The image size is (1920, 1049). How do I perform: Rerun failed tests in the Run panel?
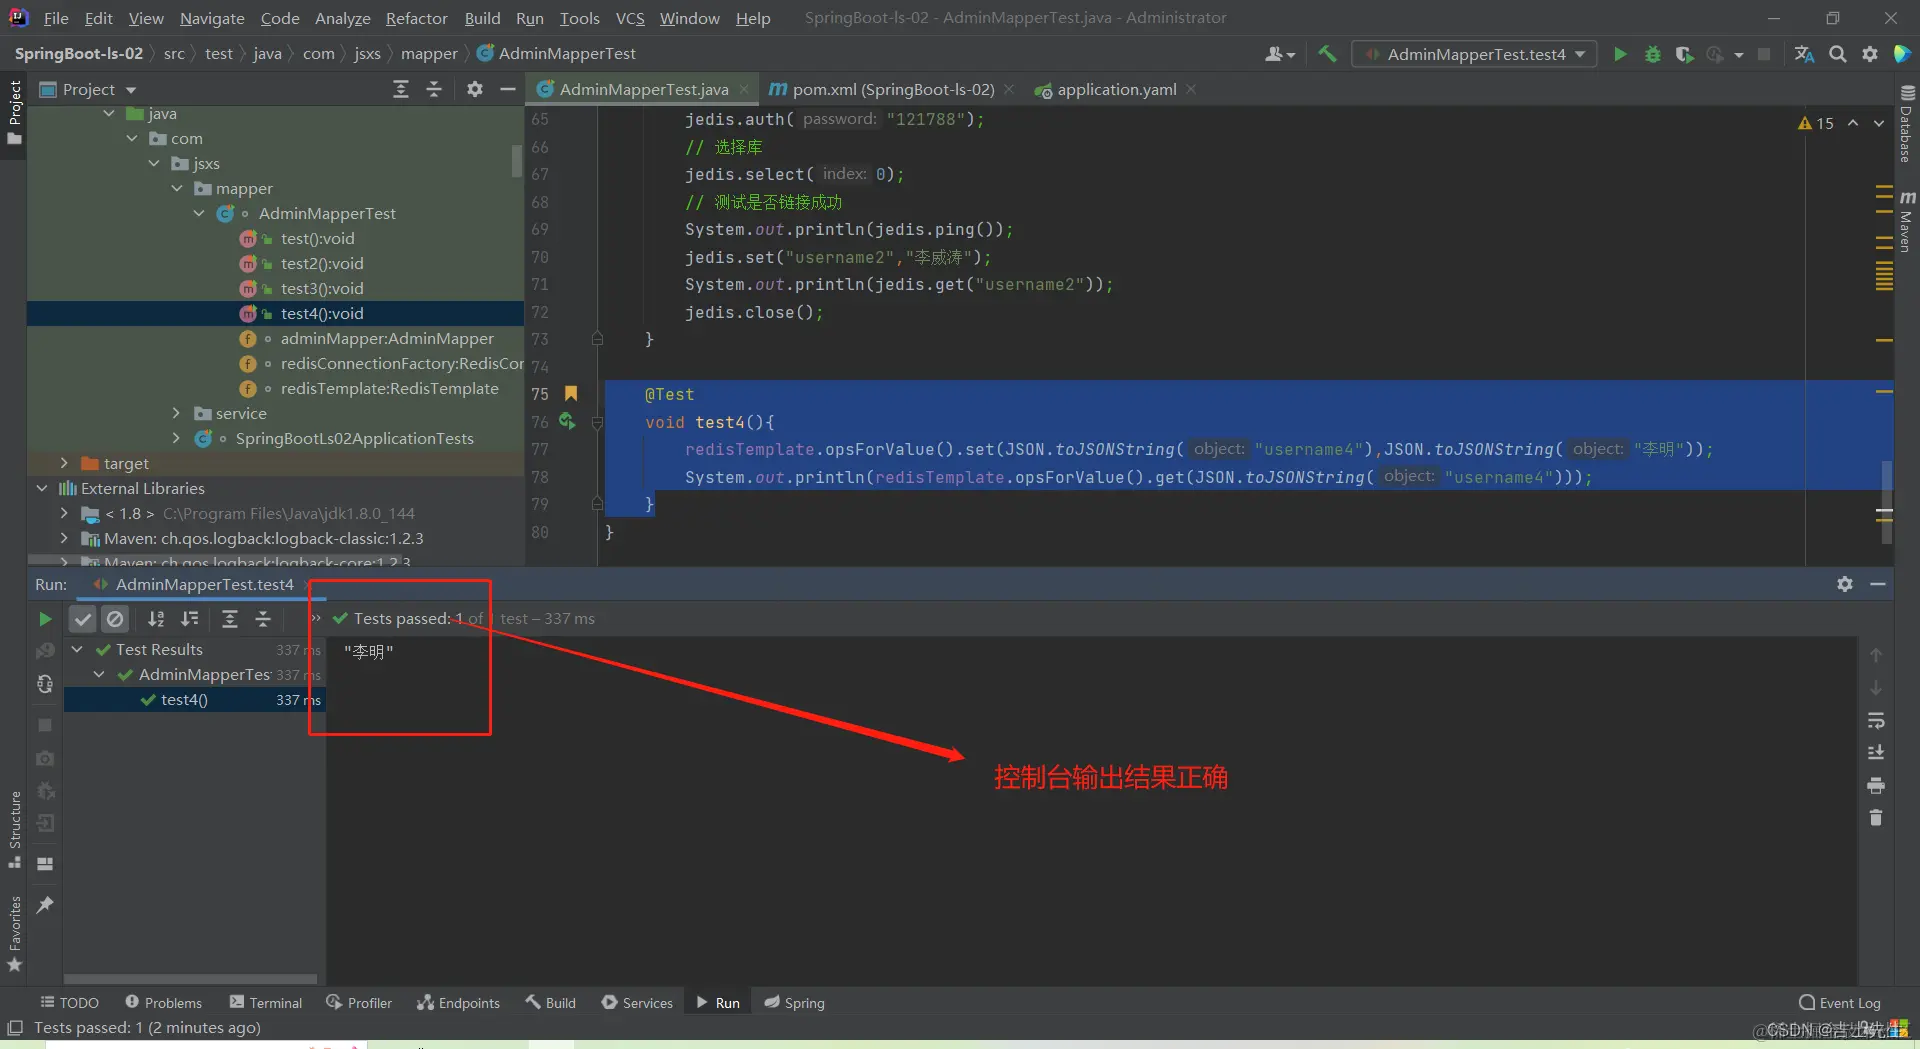[45, 651]
